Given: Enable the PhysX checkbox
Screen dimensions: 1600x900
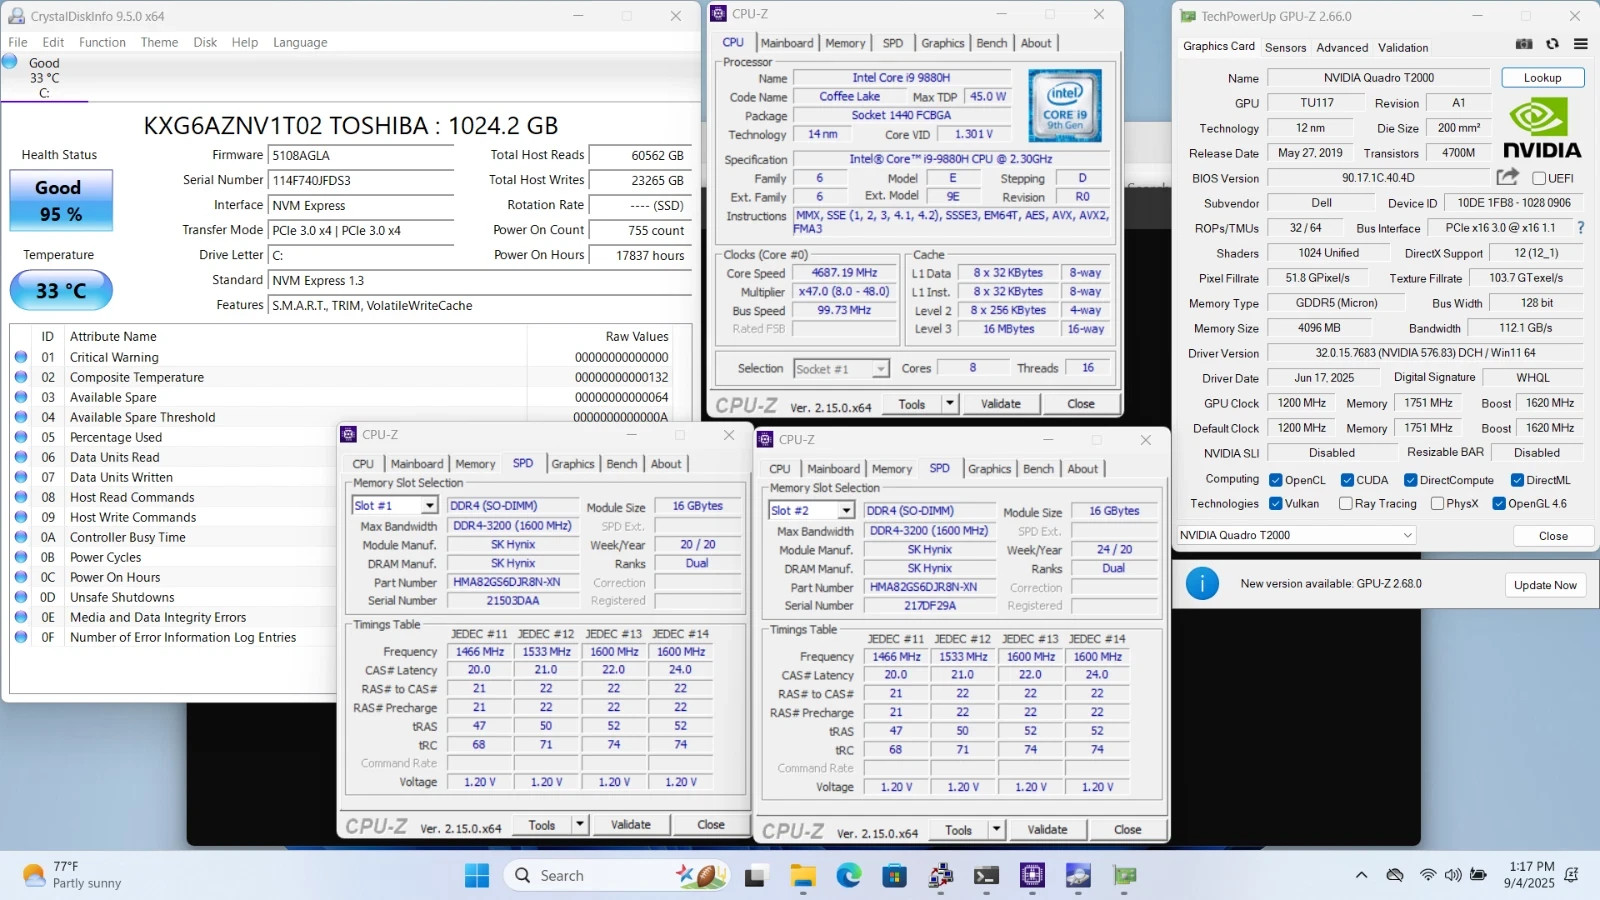Looking at the screenshot, I should (1437, 504).
